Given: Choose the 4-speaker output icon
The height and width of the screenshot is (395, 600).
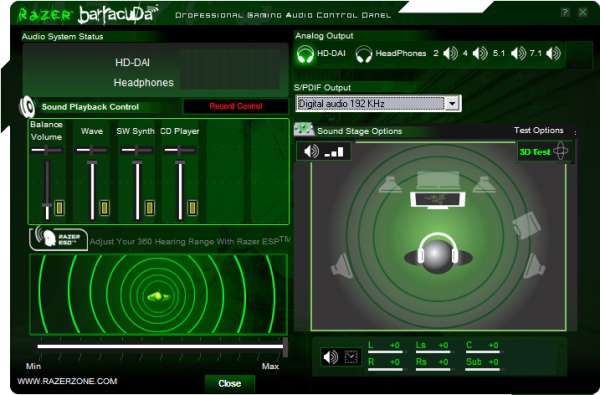Looking at the screenshot, I should click(480, 53).
